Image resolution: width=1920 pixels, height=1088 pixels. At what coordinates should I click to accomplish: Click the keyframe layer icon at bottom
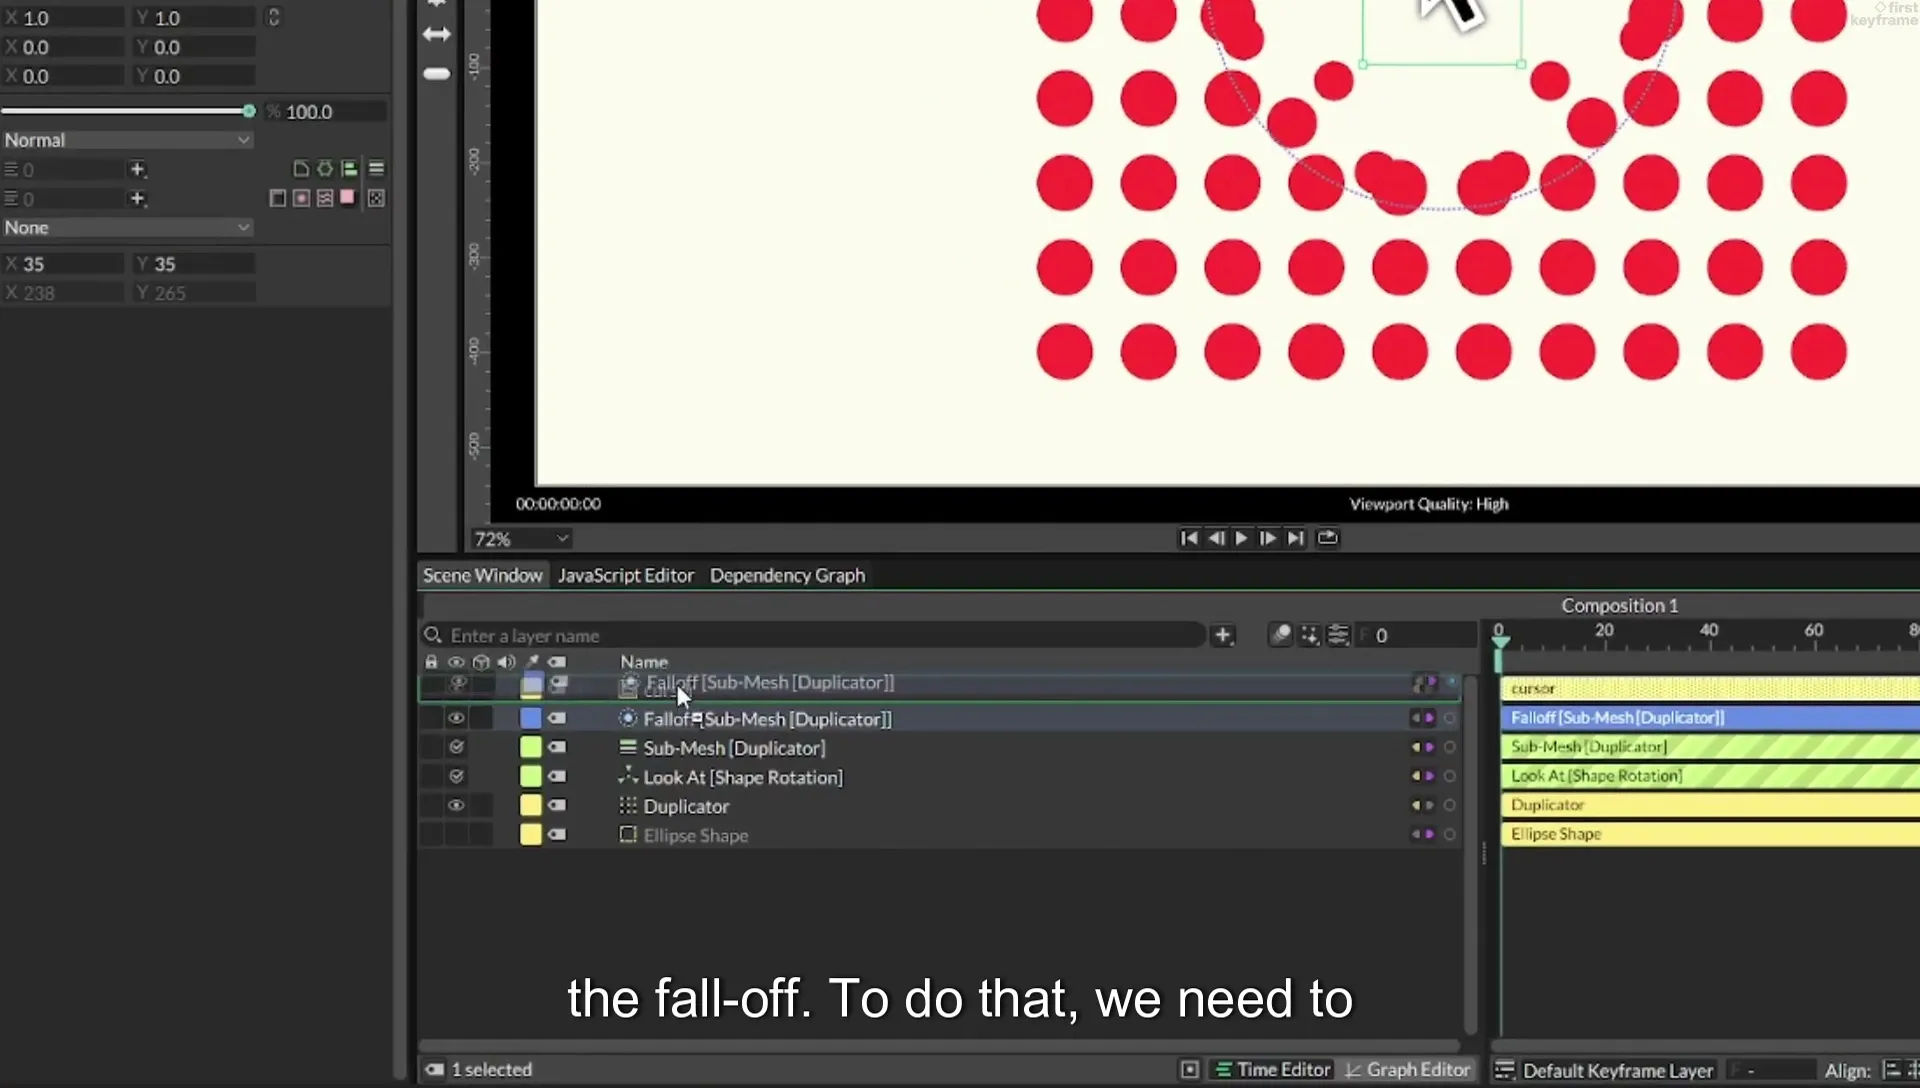(x=1504, y=1070)
